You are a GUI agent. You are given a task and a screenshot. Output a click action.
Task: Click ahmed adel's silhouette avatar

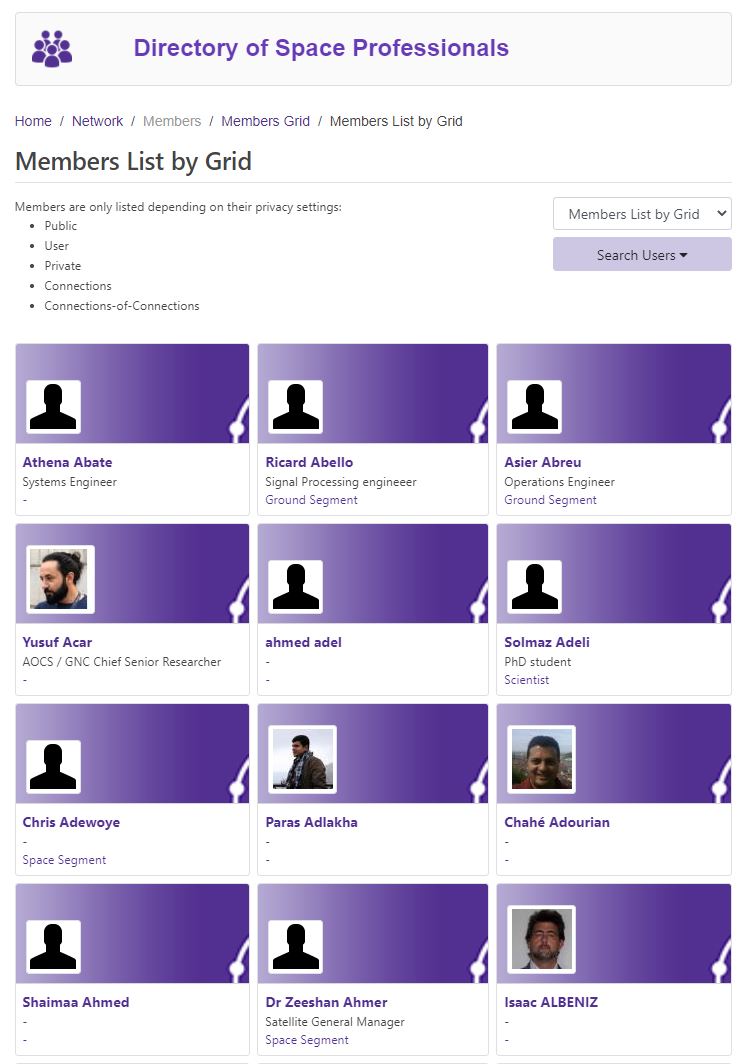[x=296, y=586]
